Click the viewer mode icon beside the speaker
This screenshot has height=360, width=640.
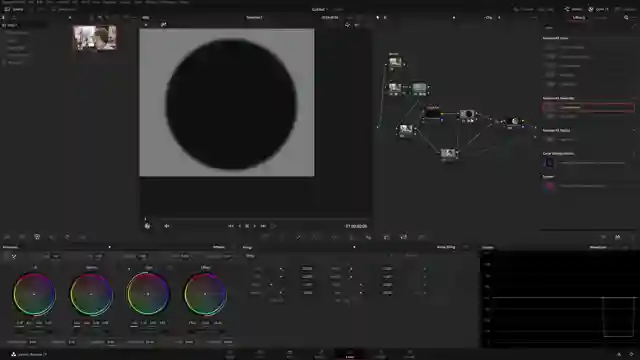[147, 226]
